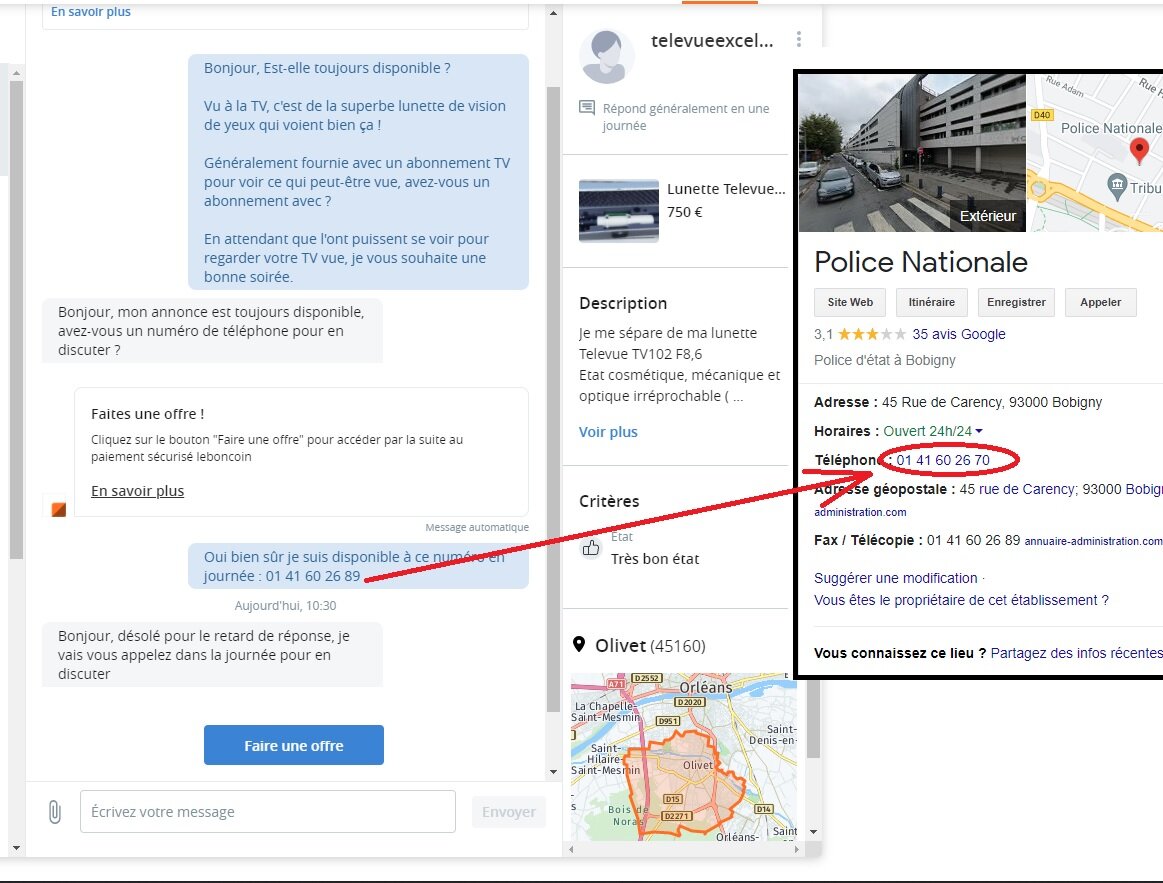Open En savoir plus link in offer card
This screenshot has width=1163, height=883.
(137, 490)
